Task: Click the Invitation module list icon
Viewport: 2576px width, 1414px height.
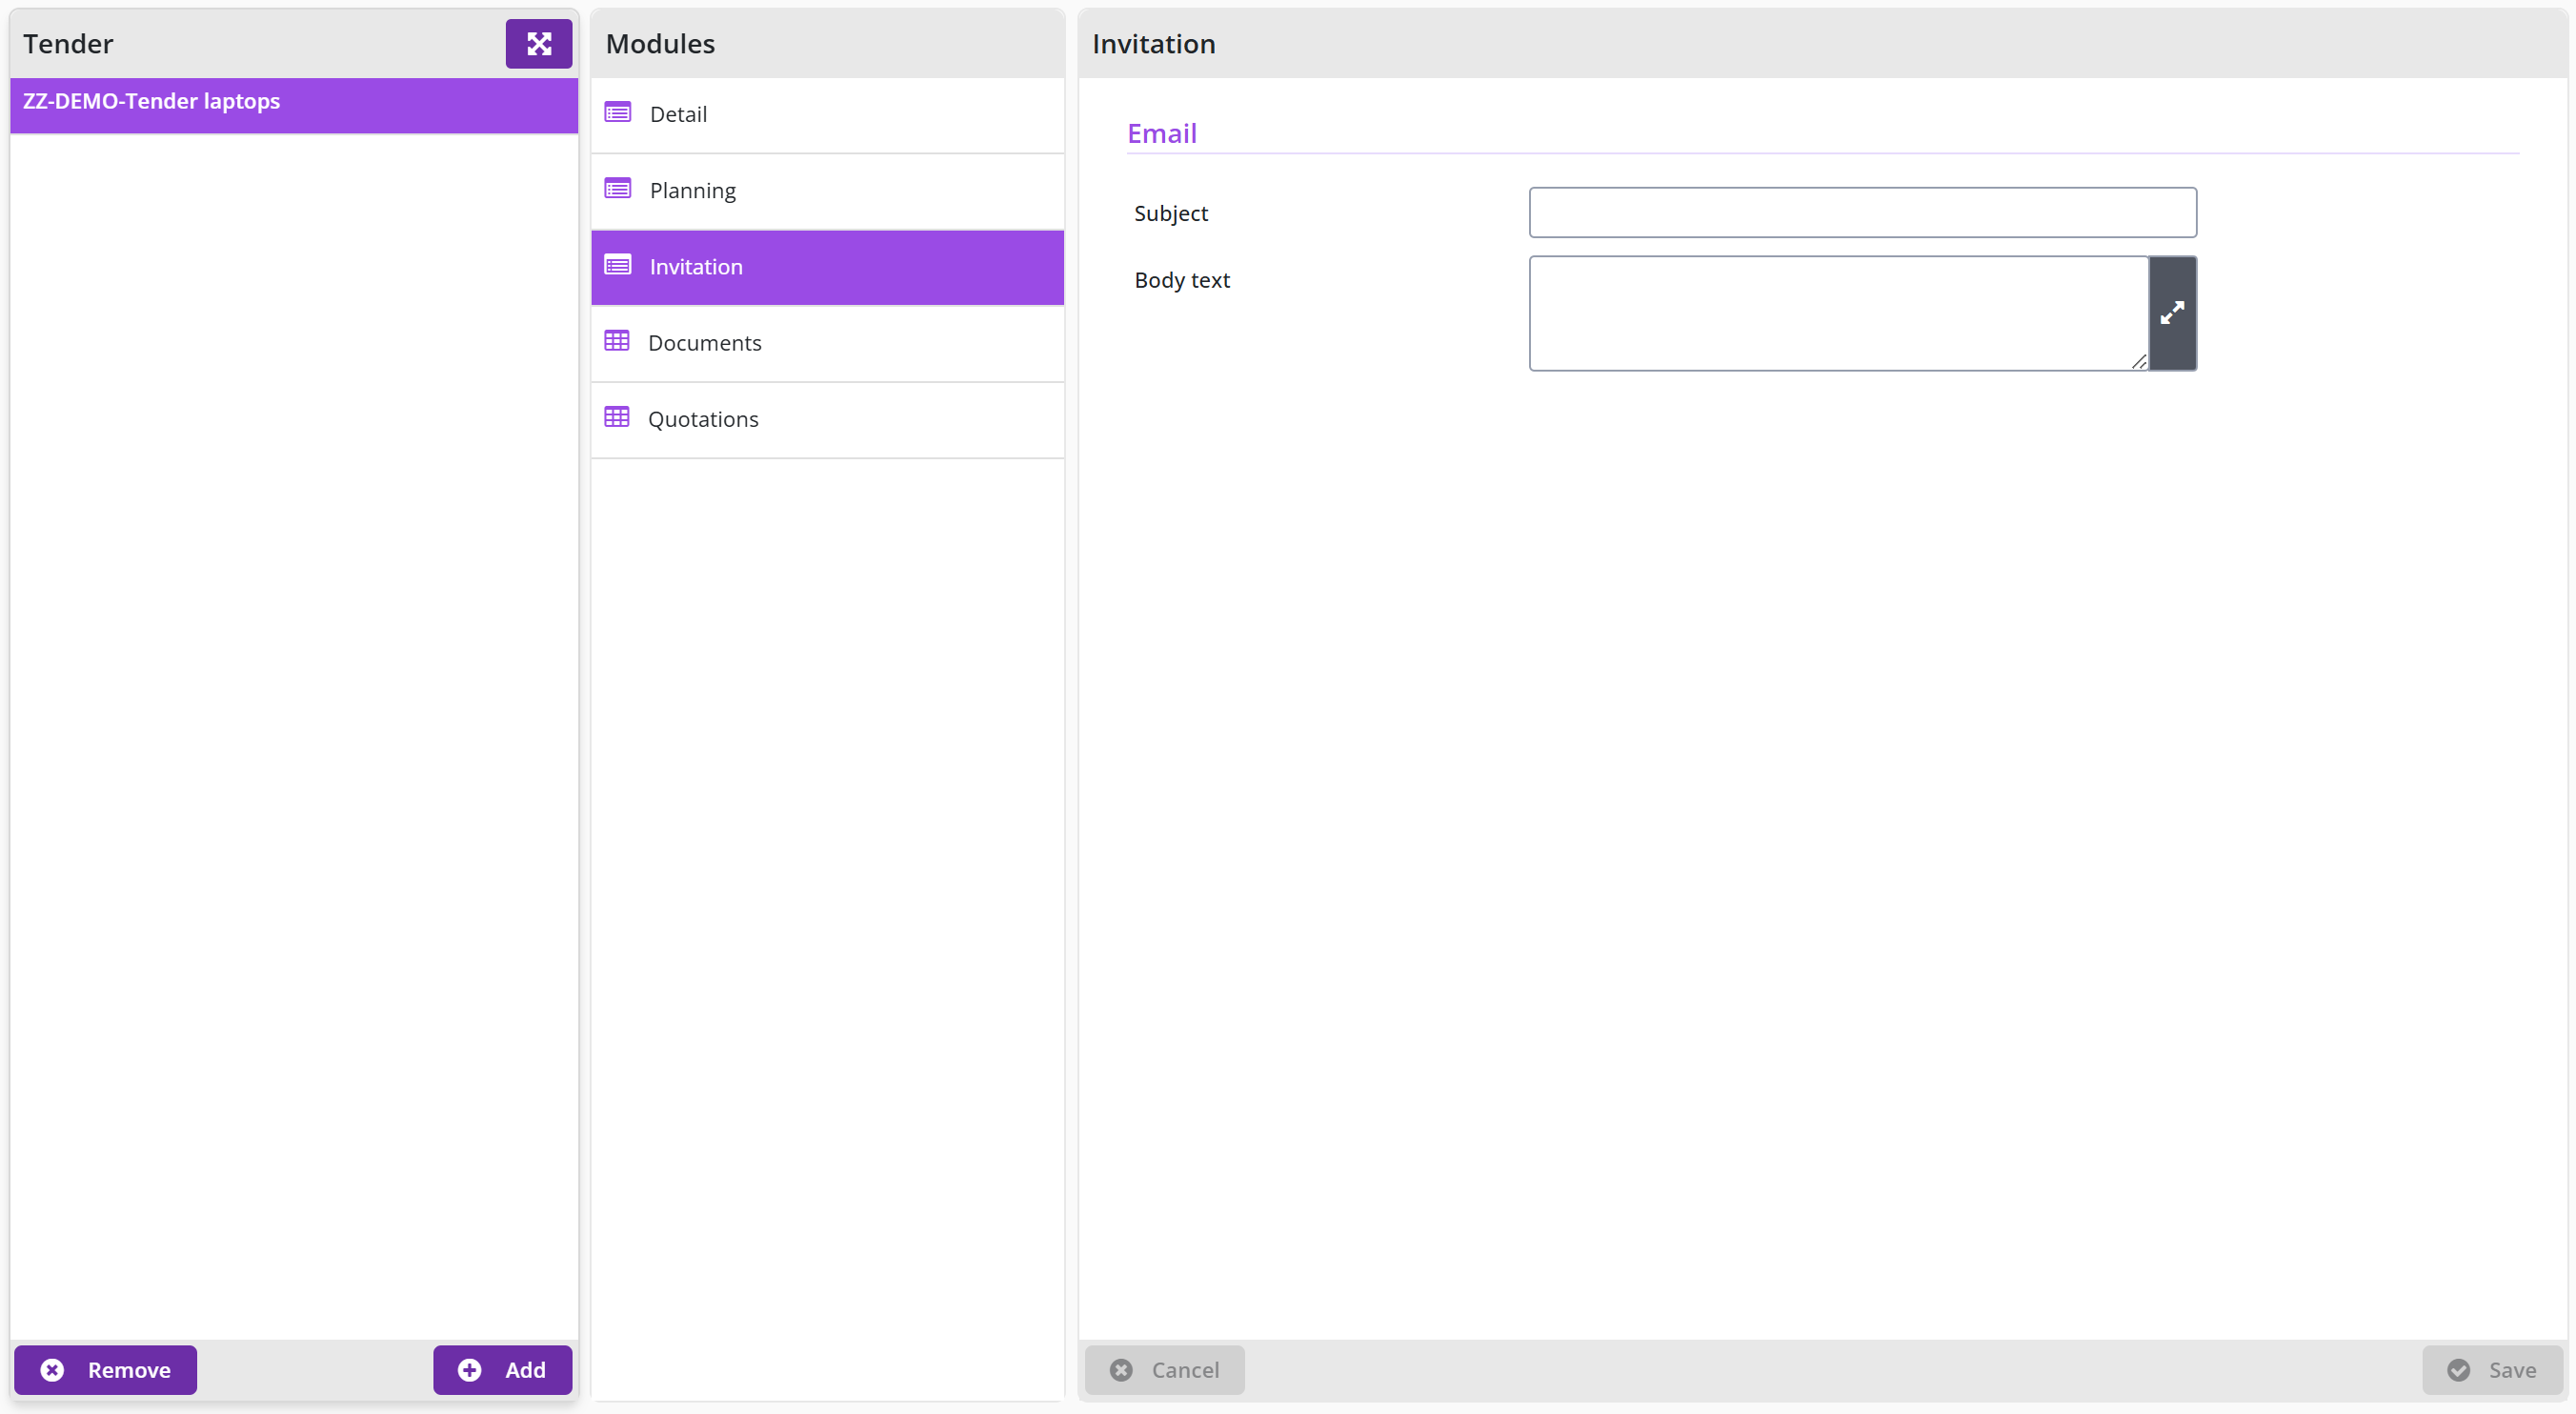Action: point(618,265)
